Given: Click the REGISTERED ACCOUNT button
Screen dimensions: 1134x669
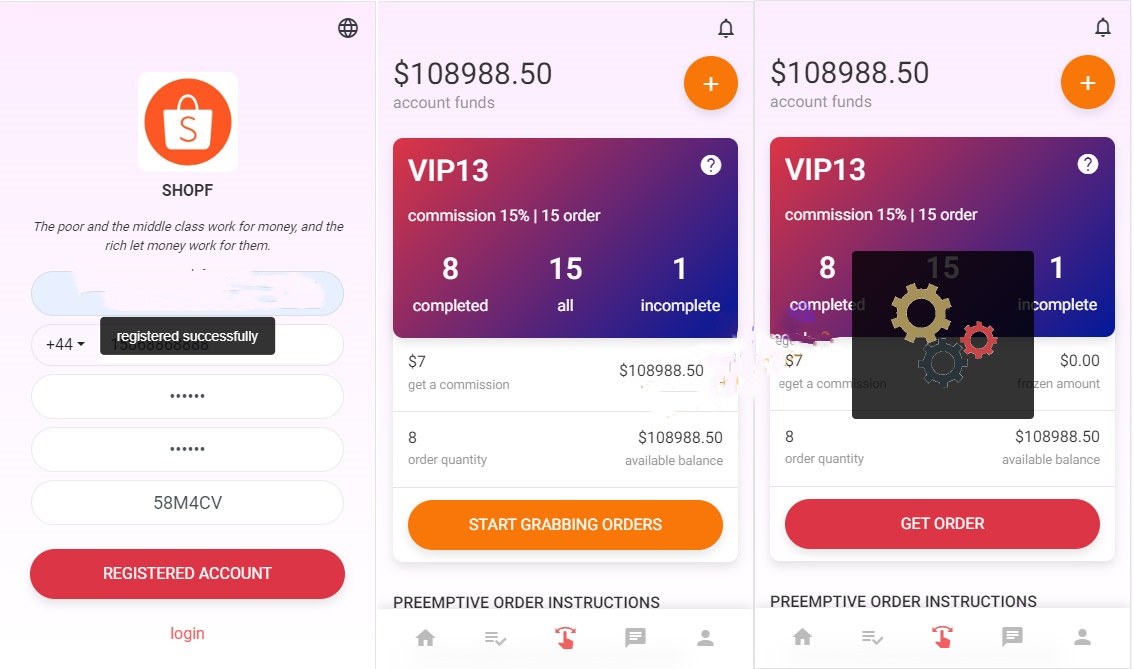Looking at the screenshot, I should [187, 573].
